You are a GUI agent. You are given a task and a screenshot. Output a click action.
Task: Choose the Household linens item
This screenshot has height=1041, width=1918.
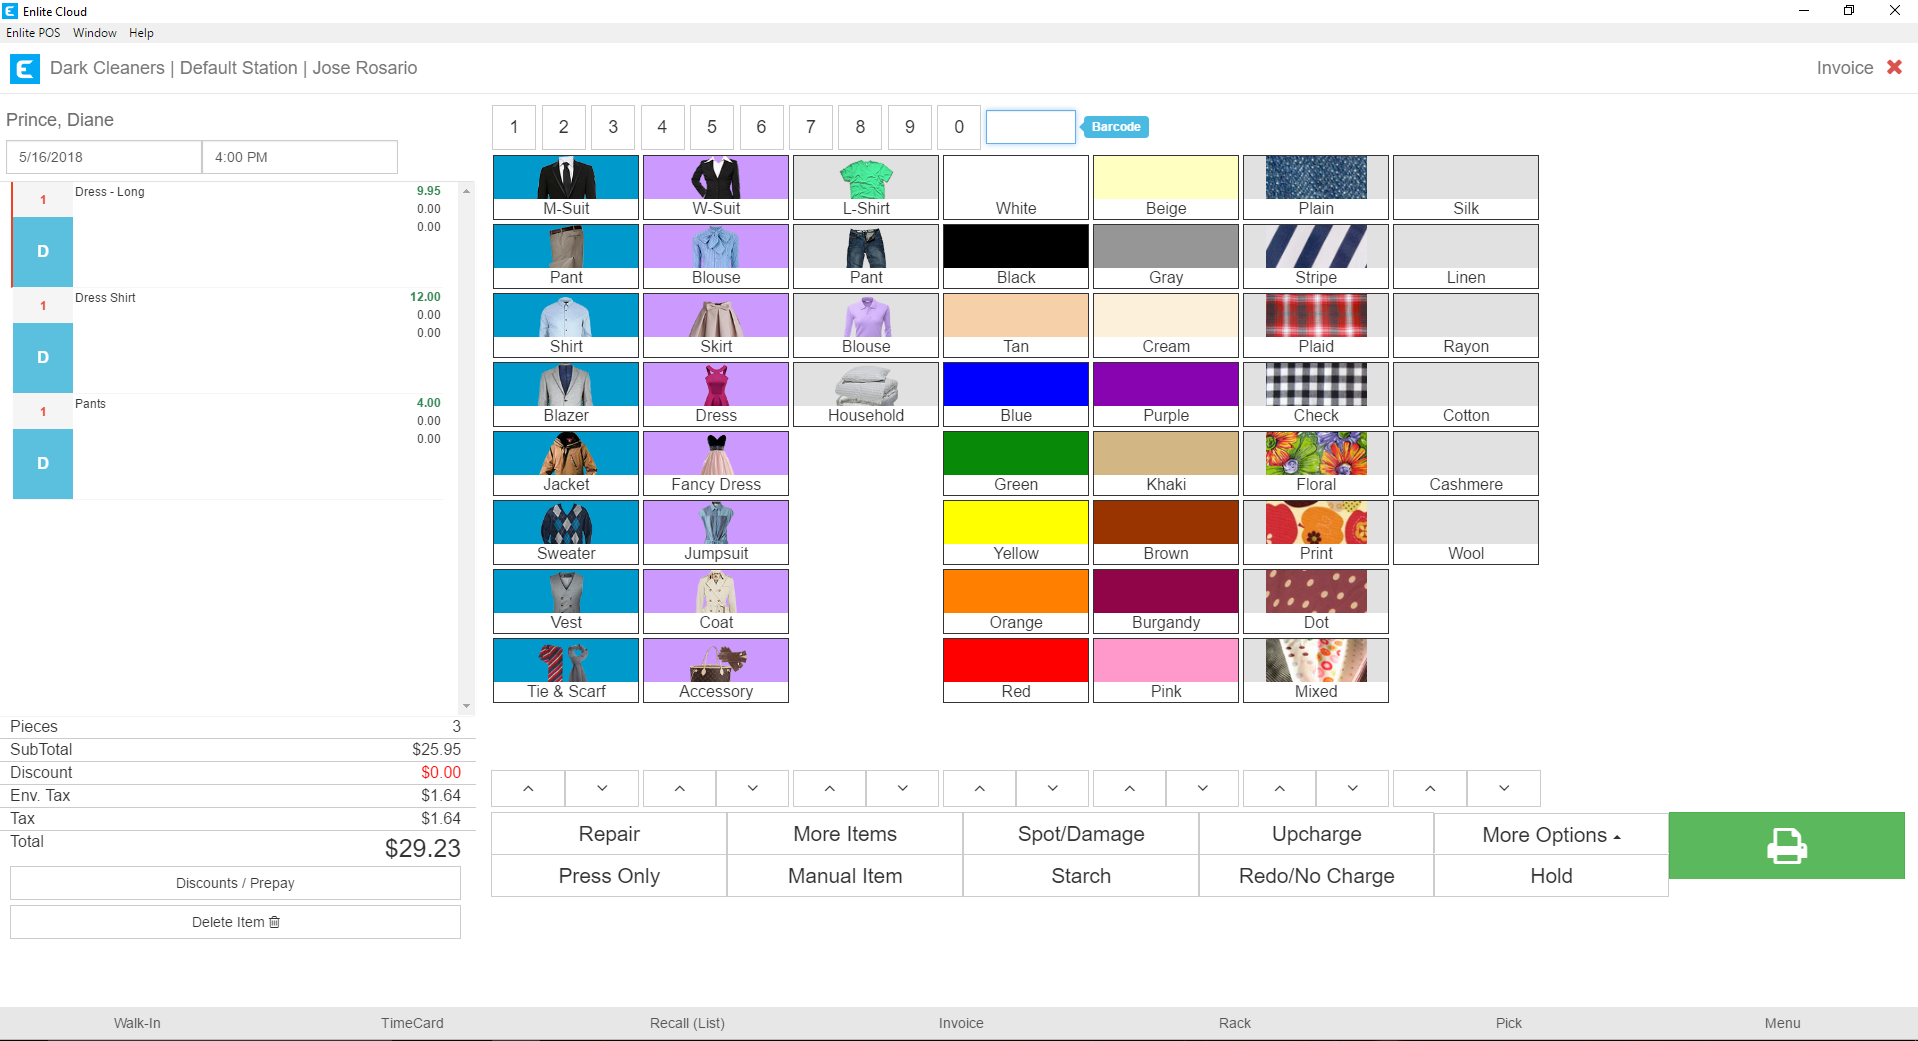click(866, 394)
